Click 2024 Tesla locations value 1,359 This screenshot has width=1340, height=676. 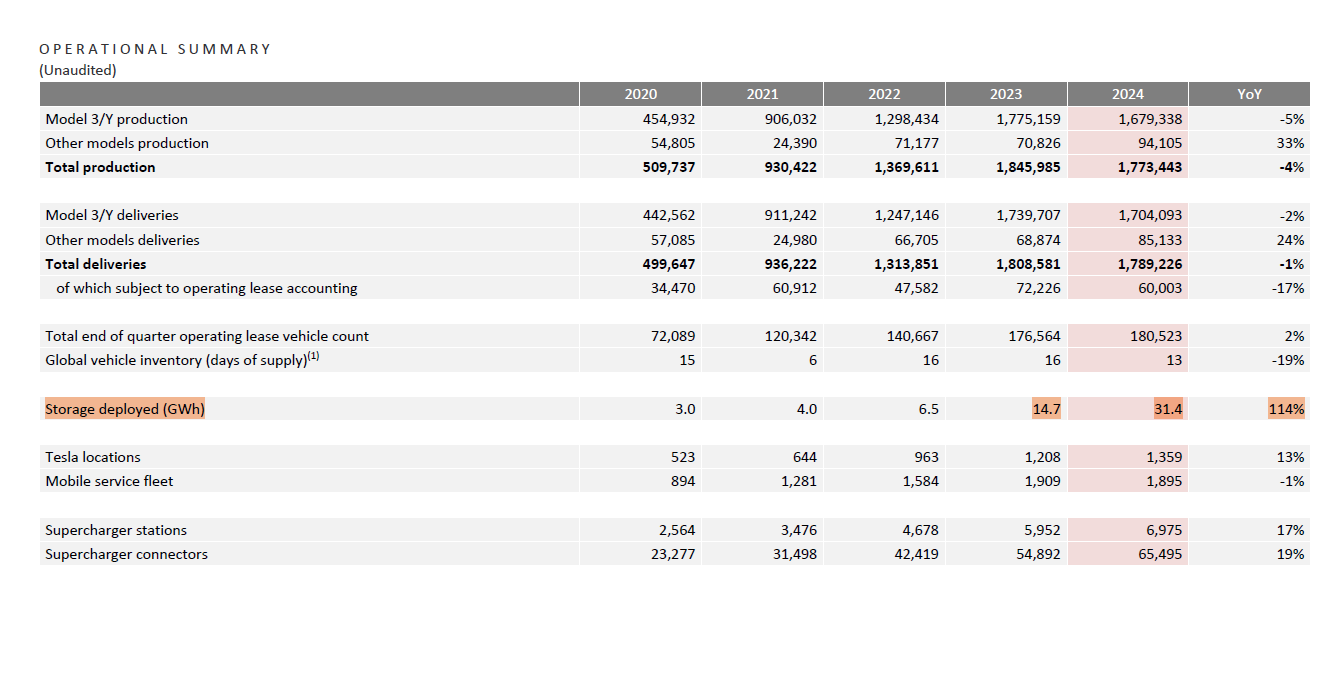(1164, 457)
